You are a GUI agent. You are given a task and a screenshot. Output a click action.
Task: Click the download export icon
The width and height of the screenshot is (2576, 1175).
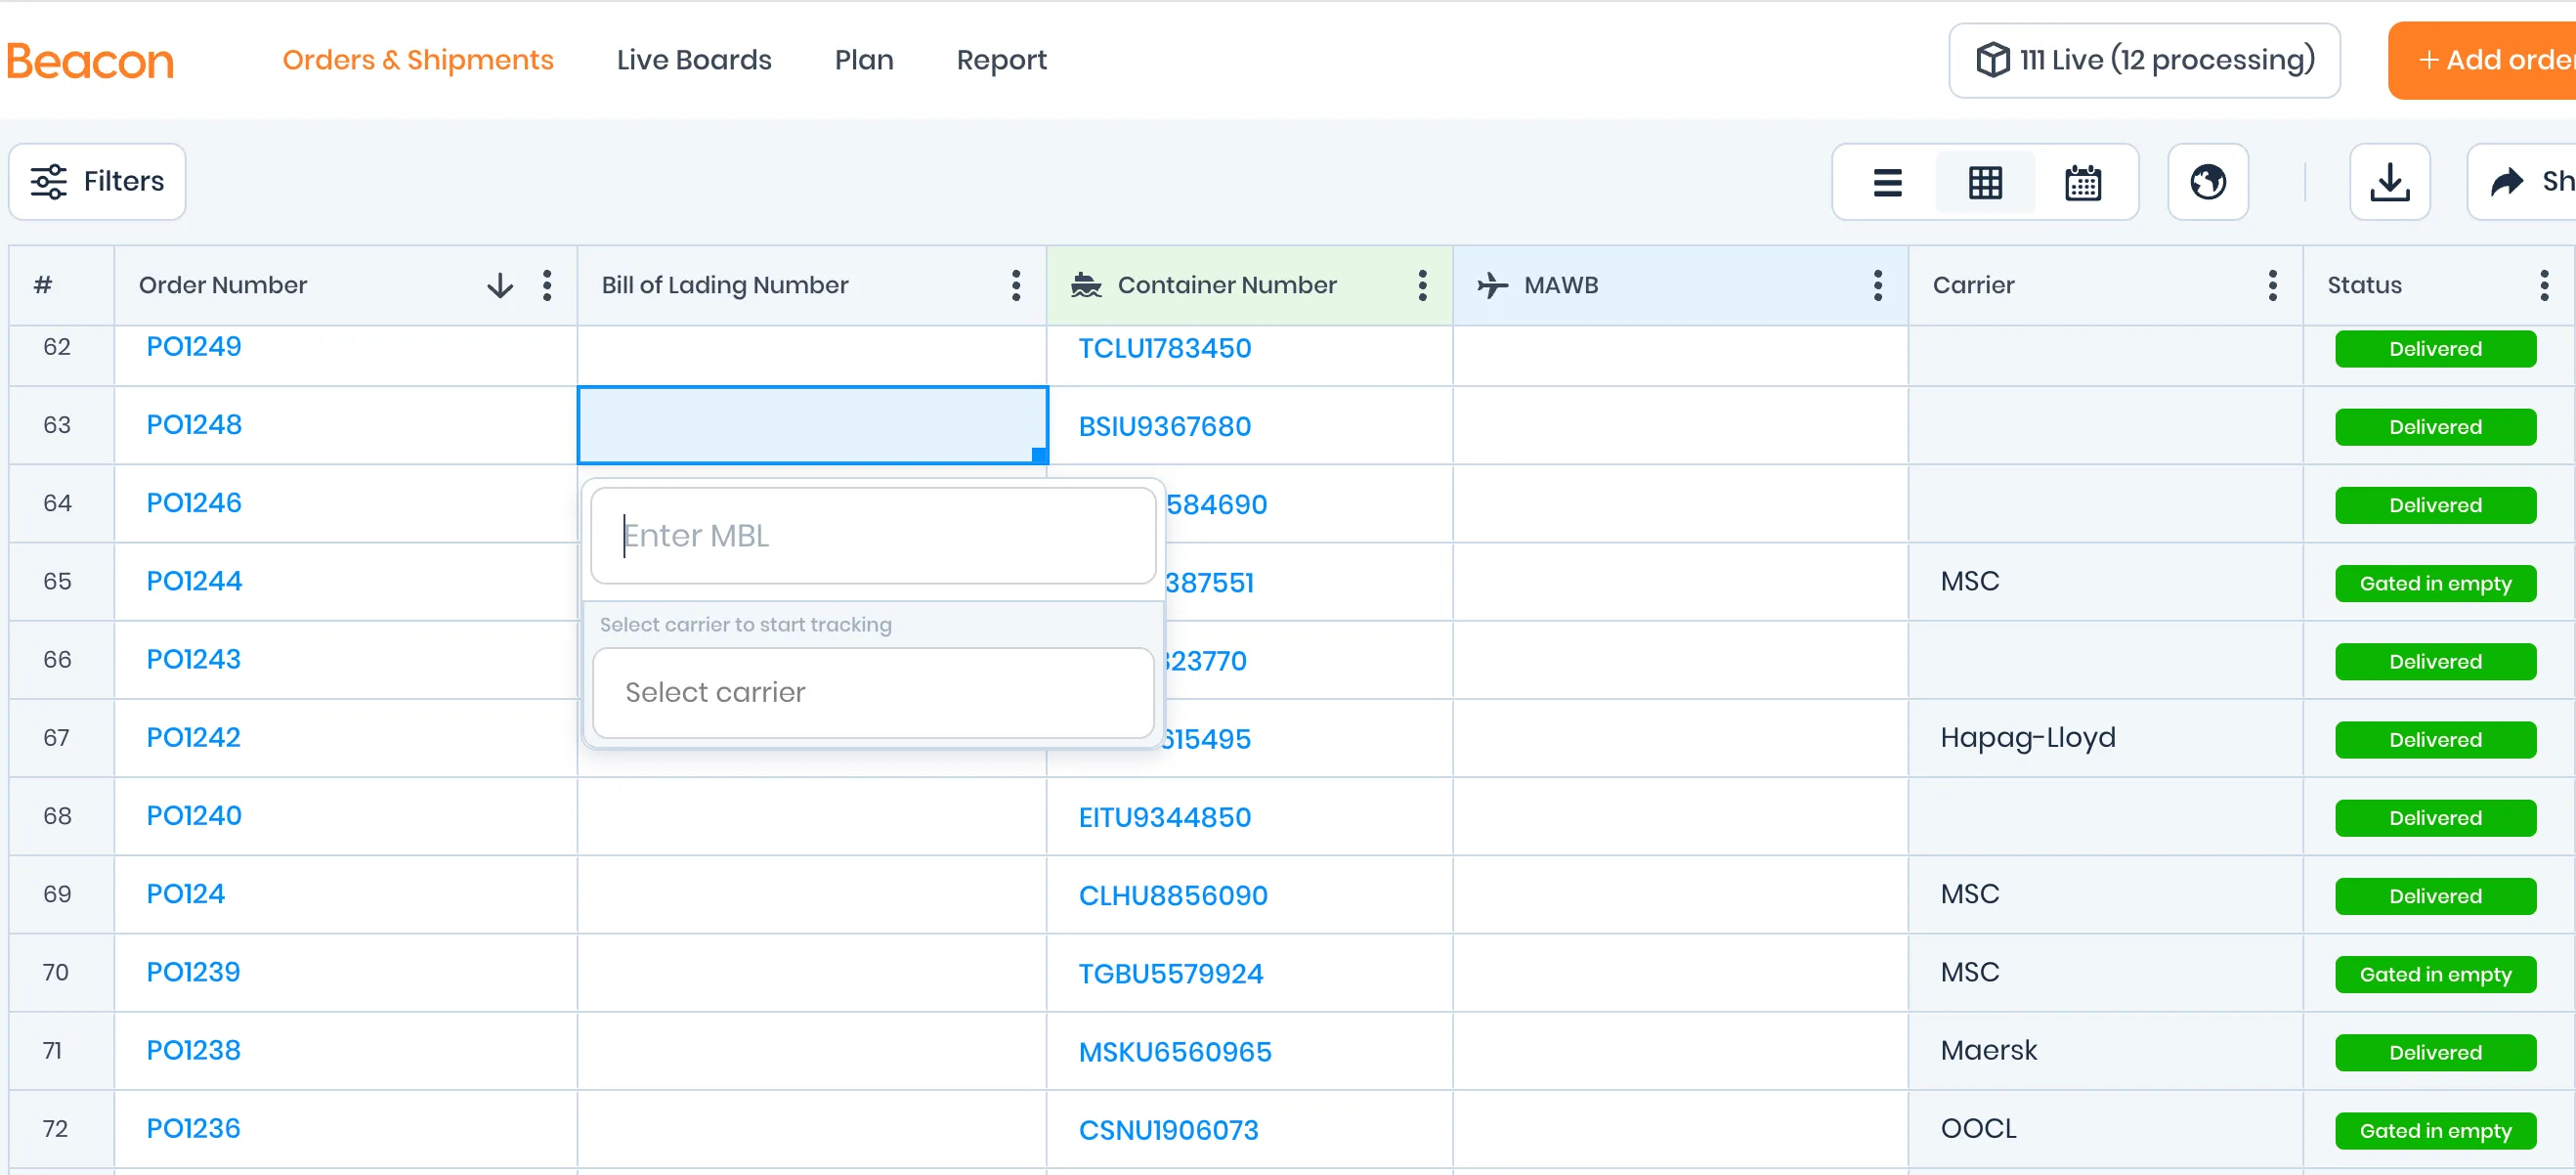(x=2388, y=182)
